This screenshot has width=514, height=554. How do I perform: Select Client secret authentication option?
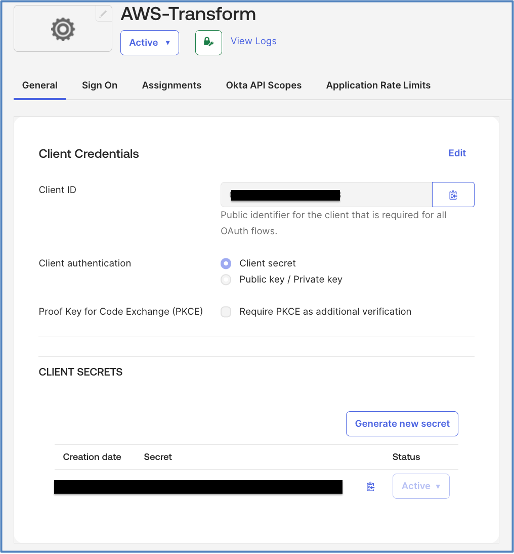tap(226, 263)
